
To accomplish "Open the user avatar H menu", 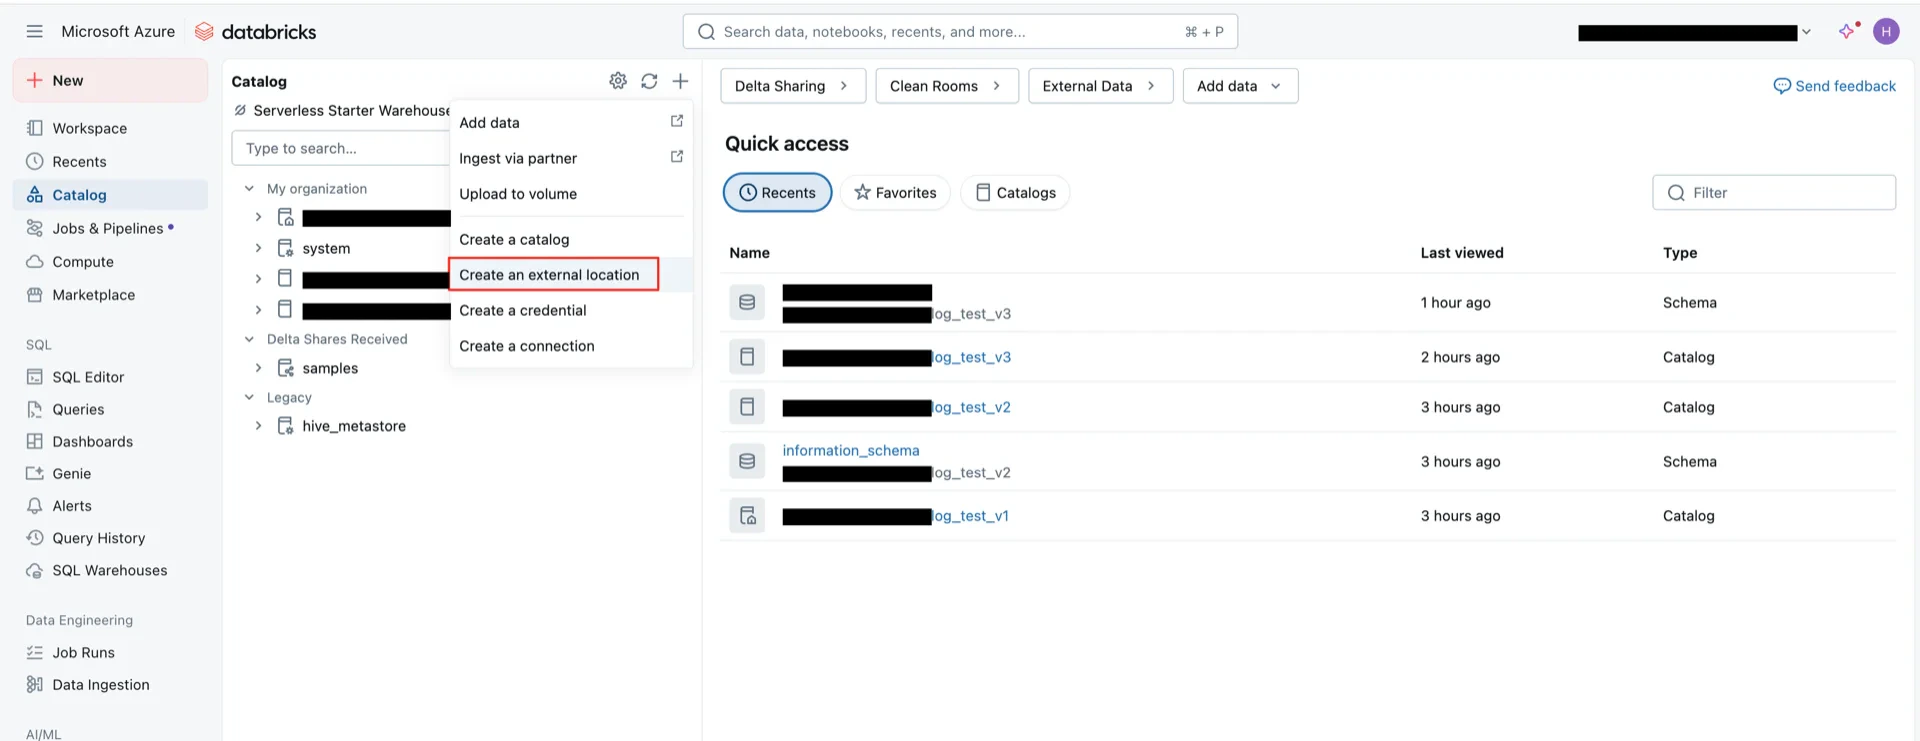I will [x=1886, y=31].
